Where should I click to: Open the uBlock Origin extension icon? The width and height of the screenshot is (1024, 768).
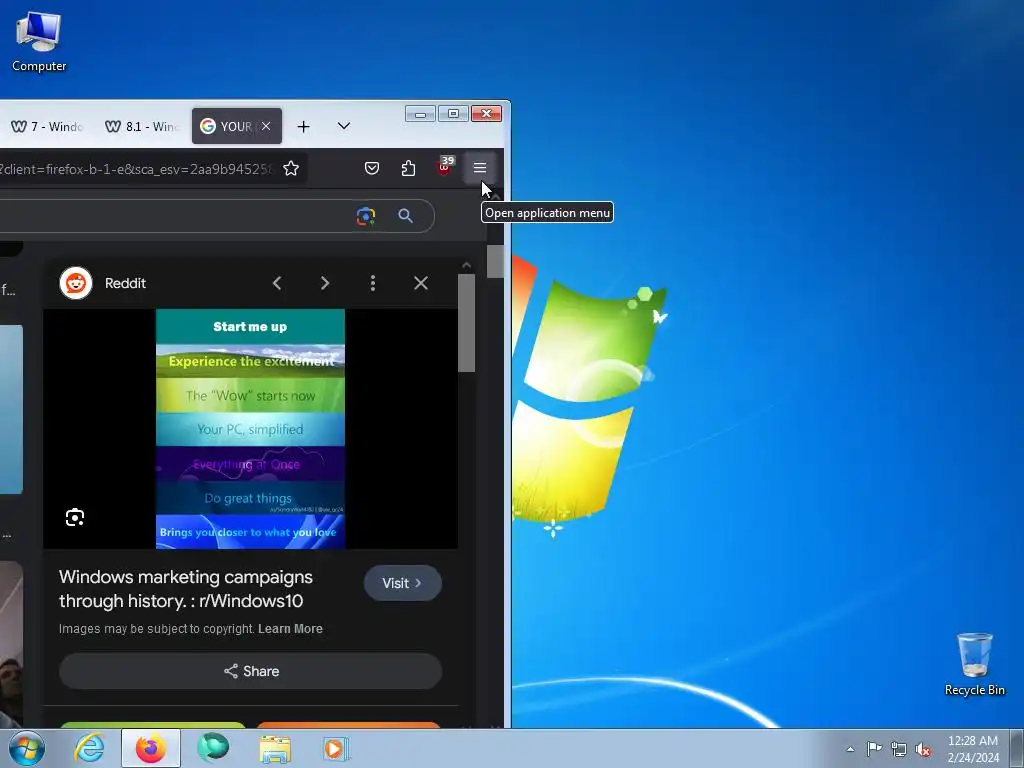tap(445, 168)
